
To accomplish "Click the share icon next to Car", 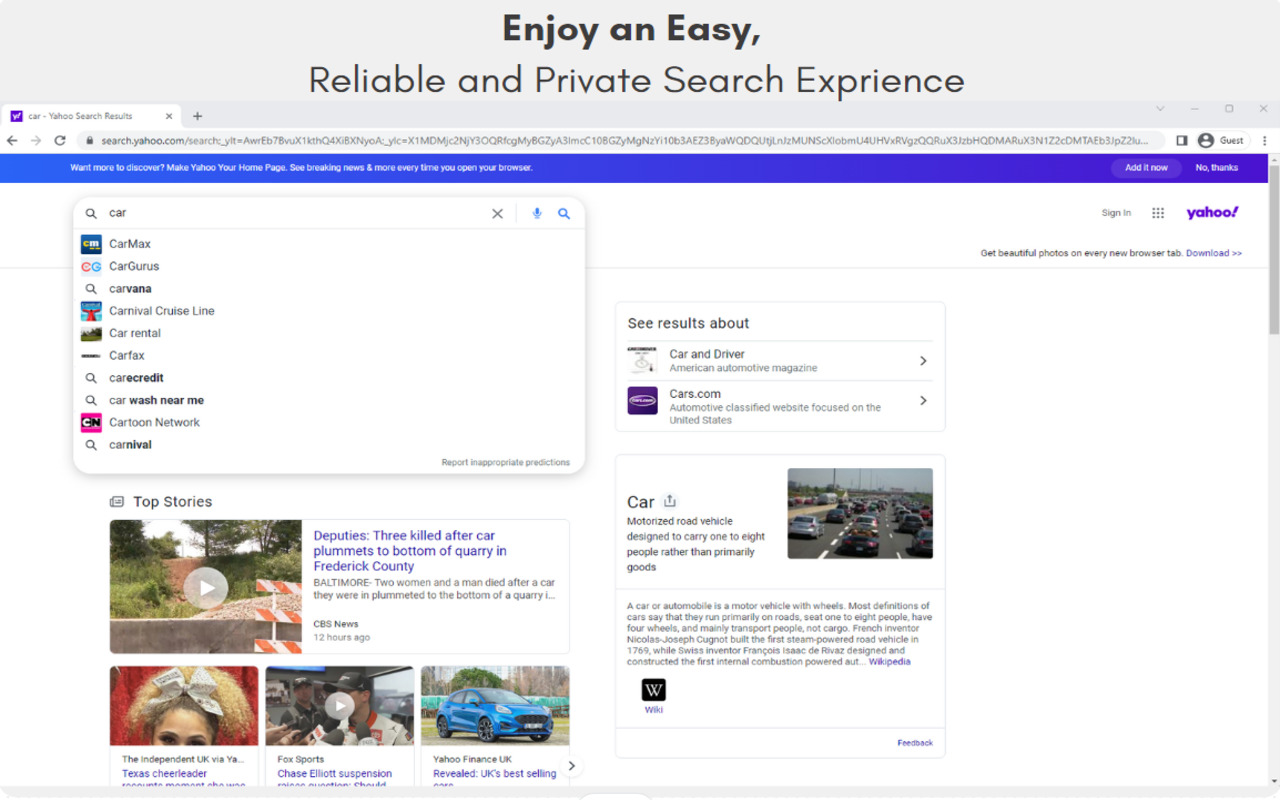I will 670,501.
